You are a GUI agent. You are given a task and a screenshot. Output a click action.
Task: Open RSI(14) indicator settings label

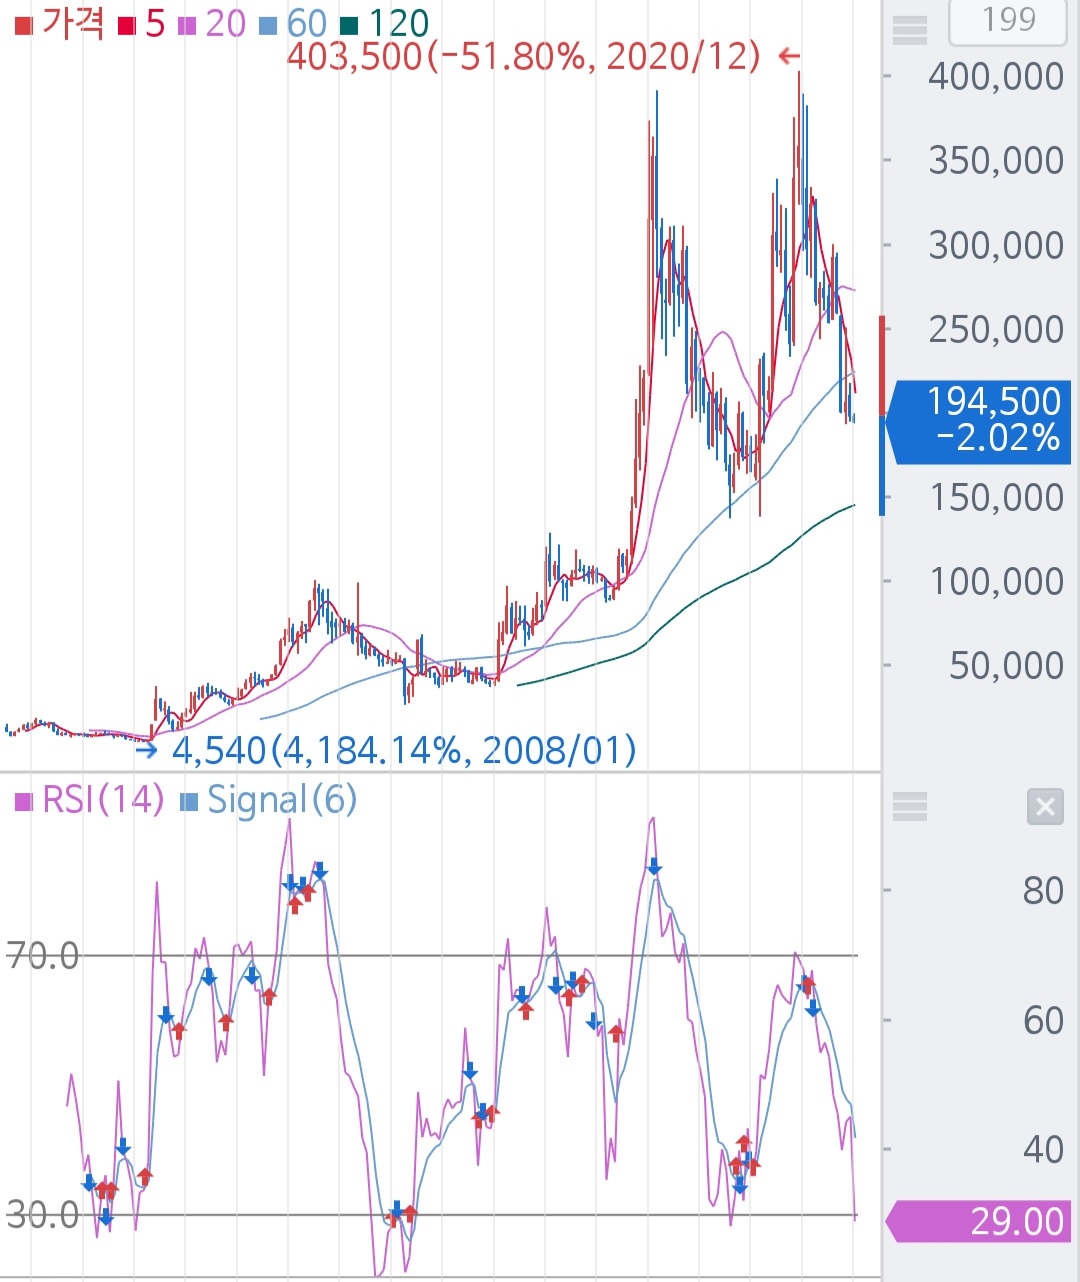[90, 800]
